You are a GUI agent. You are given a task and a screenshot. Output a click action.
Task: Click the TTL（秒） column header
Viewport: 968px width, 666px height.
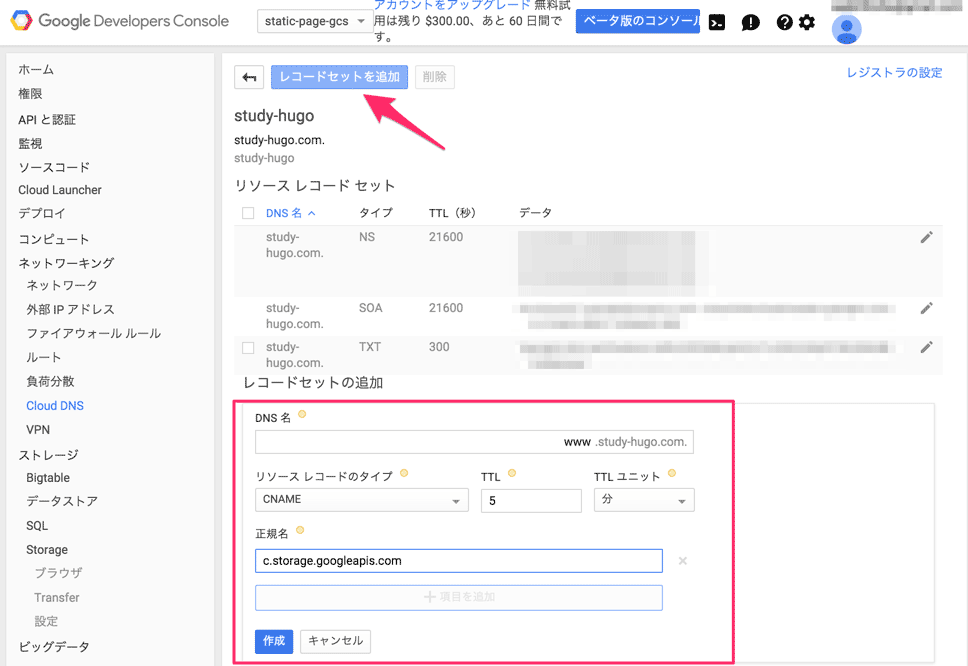click(x=453, y=213)
